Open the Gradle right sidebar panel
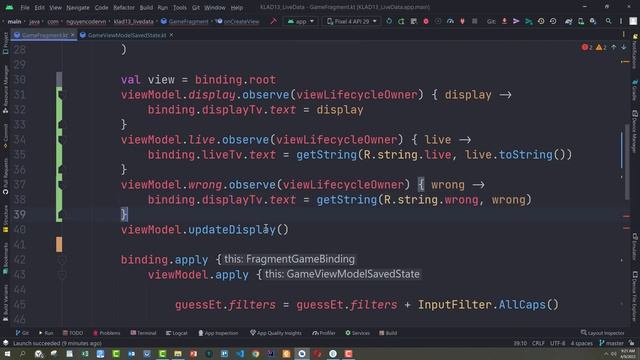Image resolution: width=640 pixels, height=360 pixels. [635, 90]
